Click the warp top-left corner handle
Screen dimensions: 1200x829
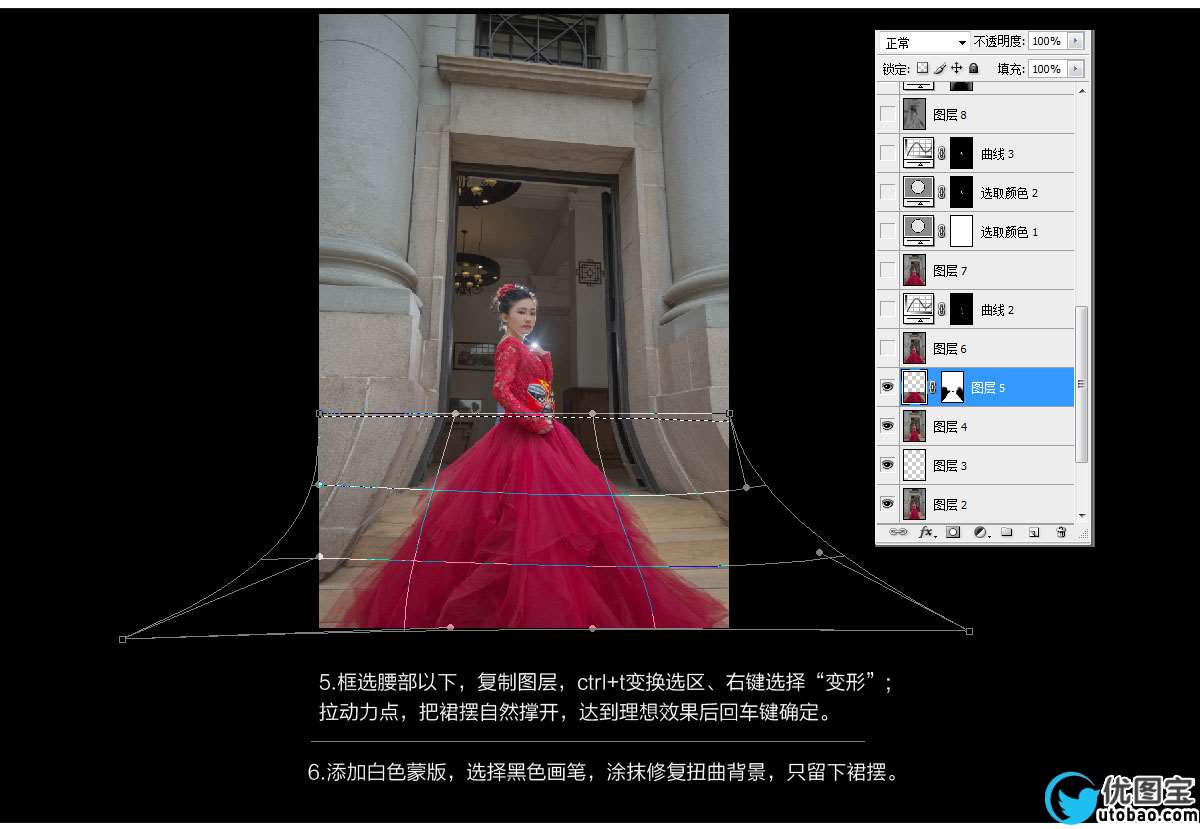point(319,413)
